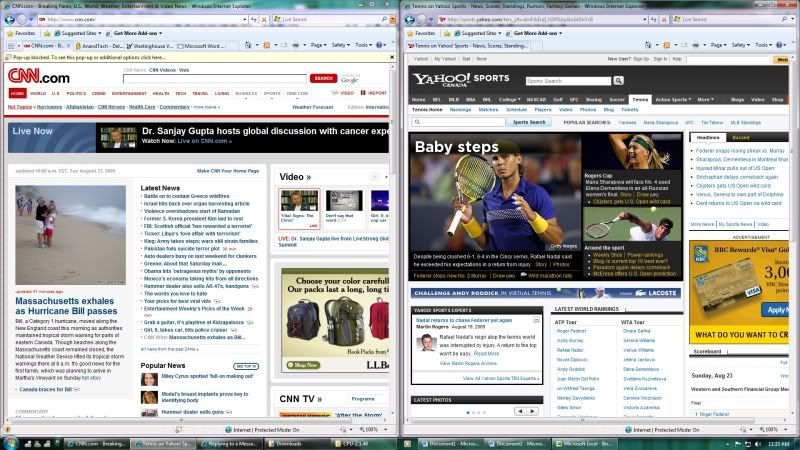This screenshot has width=800, height=450.
Task: Open Rankings in Yahoo tennis sub-navigation
Action: point(460,110)
